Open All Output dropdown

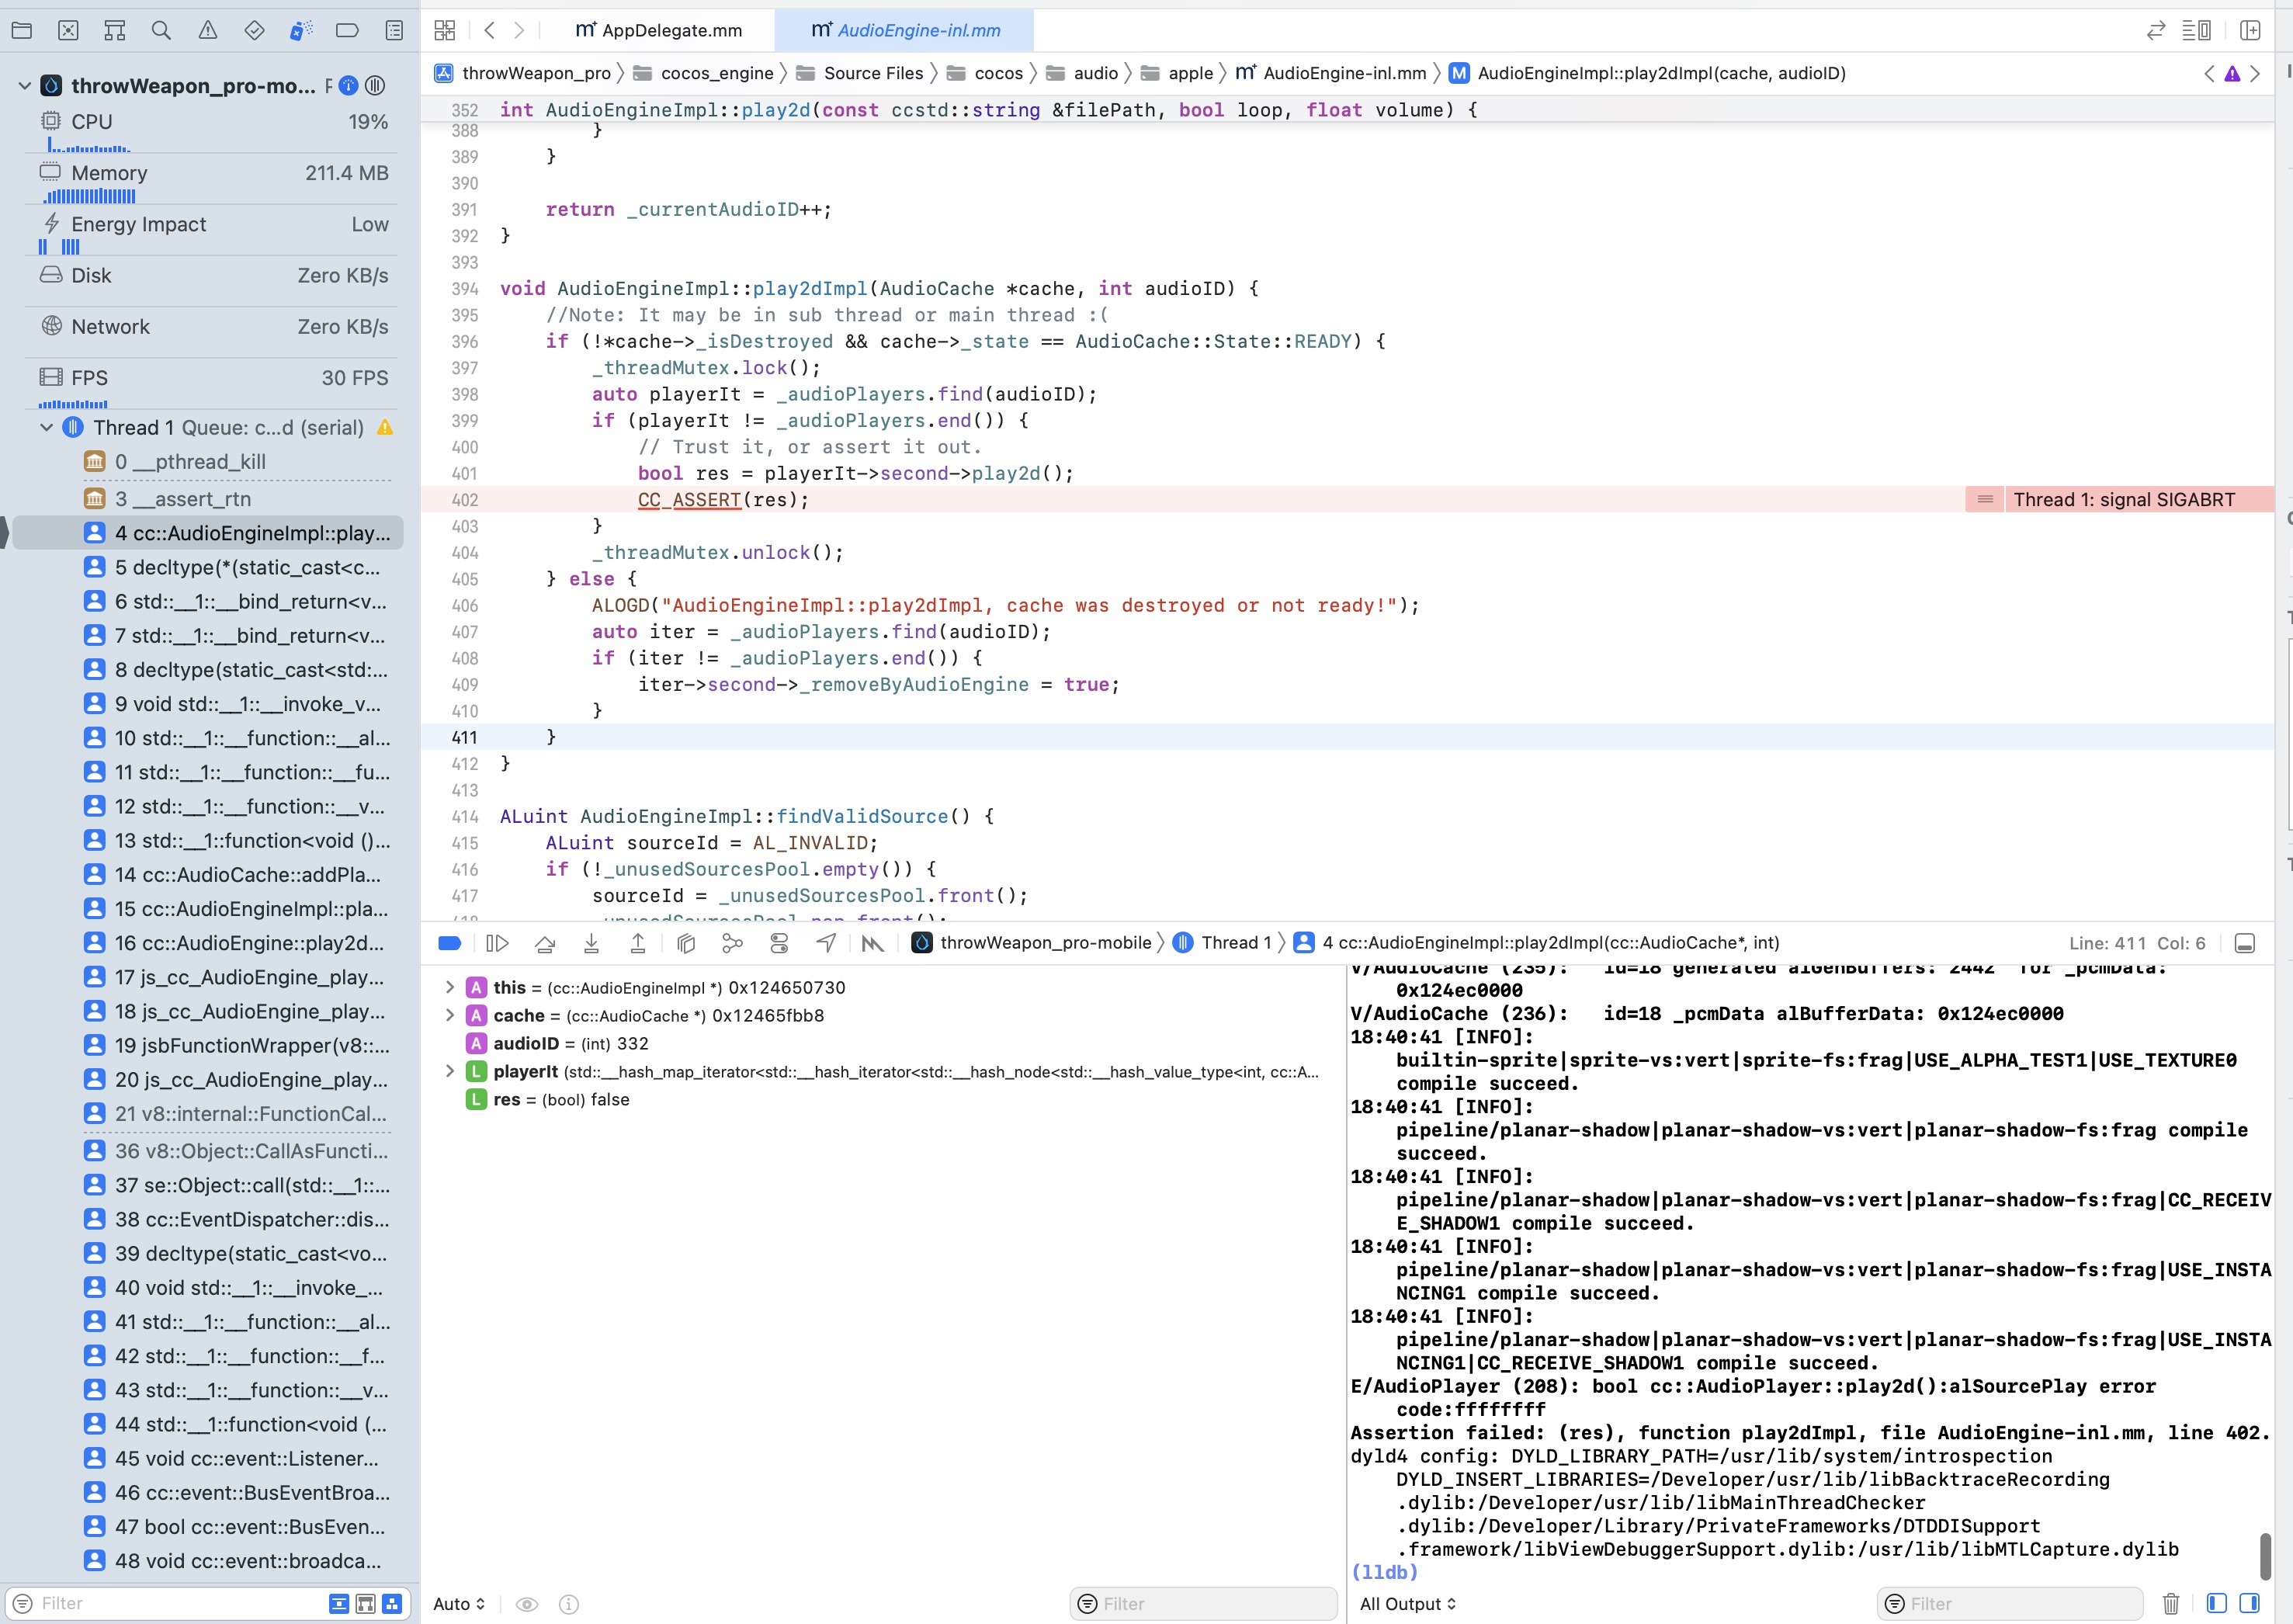1407,1604
